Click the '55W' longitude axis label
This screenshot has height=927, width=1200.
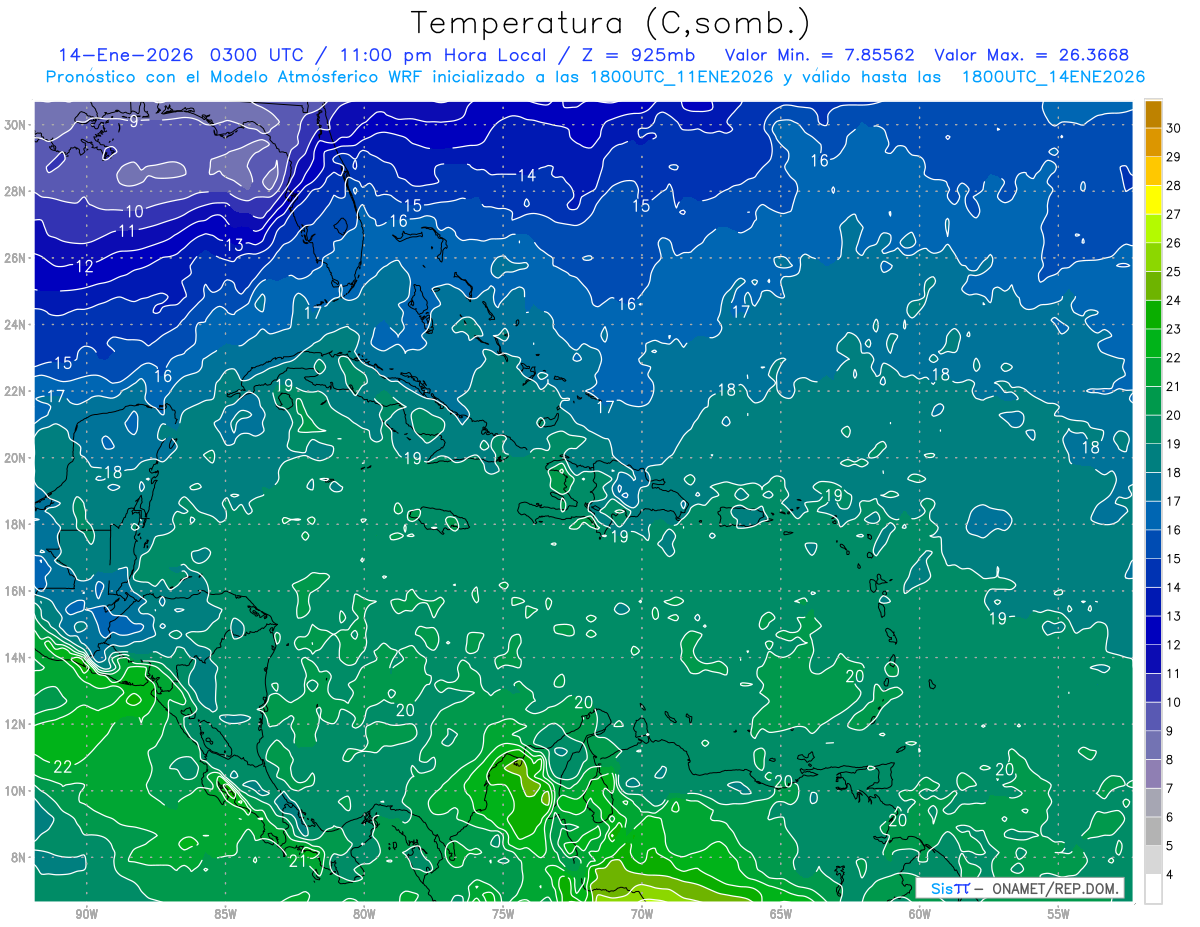[x=1059, y=914]
